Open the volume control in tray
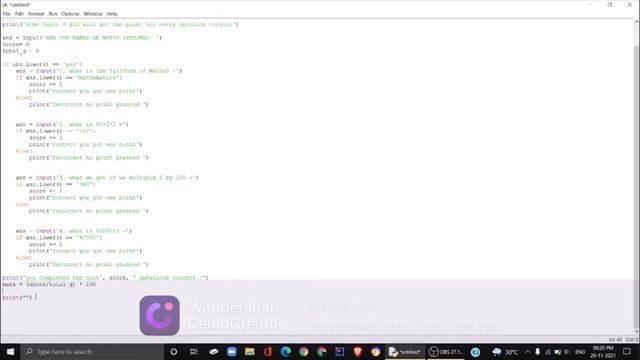640x360 pixels. pos(567,352)
